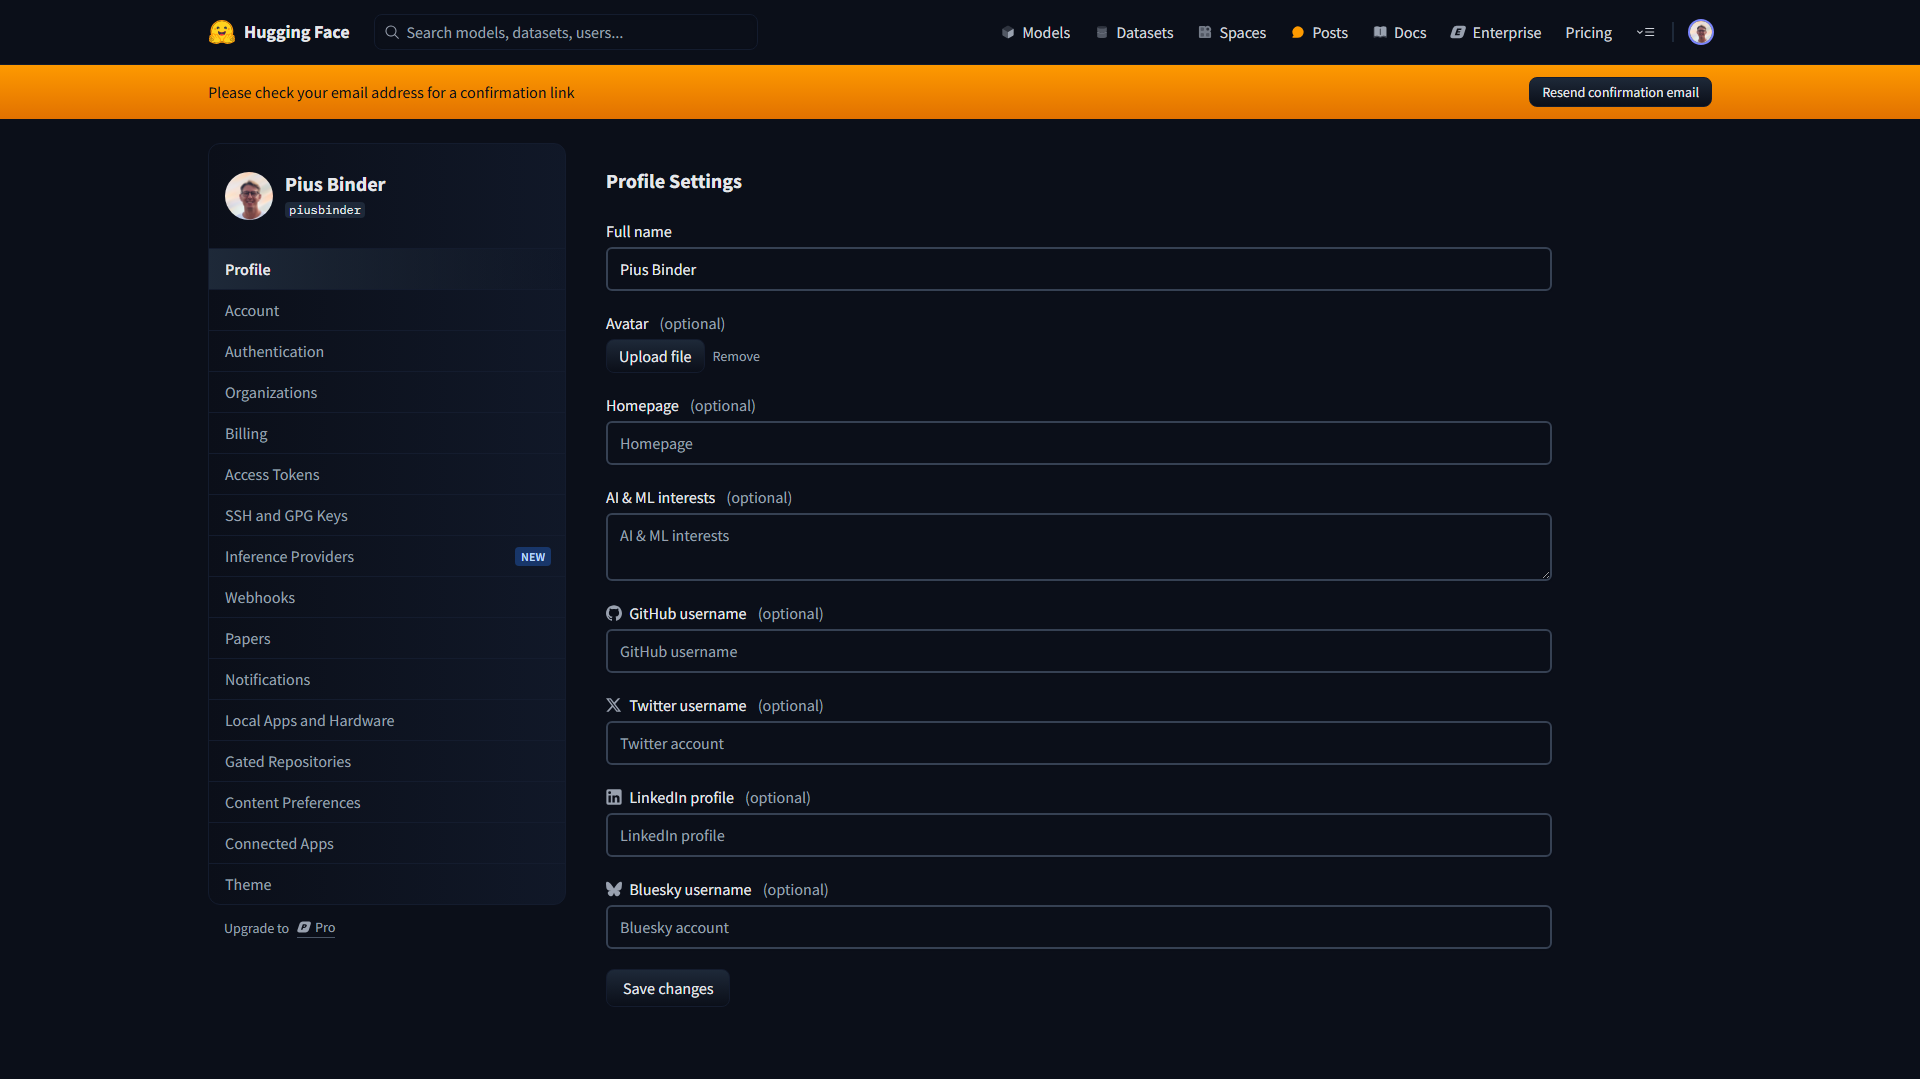The width and height of the screenshot is (1920, 1079).
Task: Expand the more options navbar menu
Action: click(x=1645, y=32)
